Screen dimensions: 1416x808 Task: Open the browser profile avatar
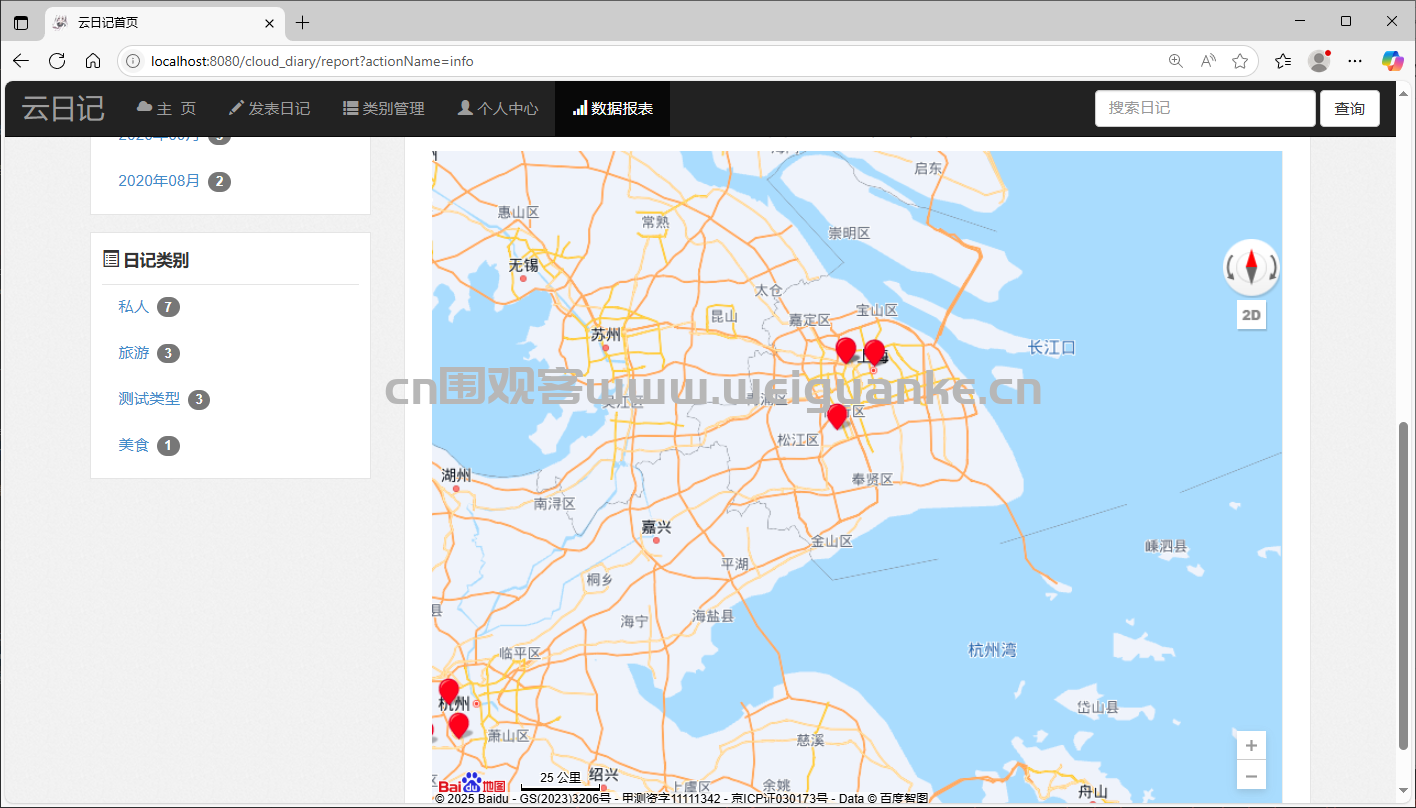coord(1320,61)
